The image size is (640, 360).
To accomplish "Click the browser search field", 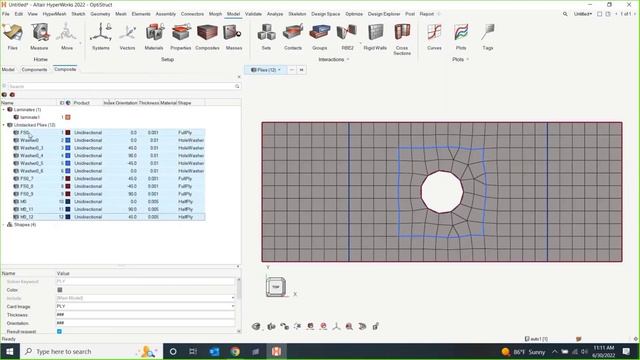I will (x=121, y=87).
